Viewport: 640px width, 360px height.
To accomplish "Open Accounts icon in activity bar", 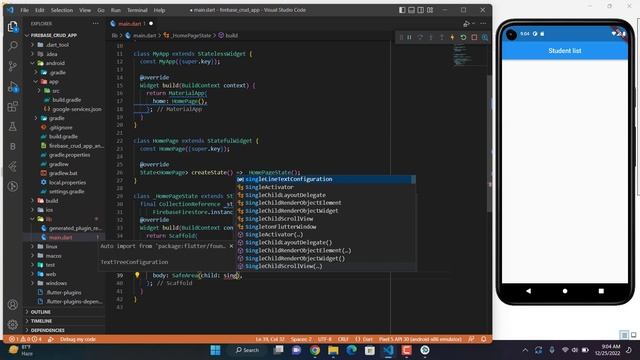I will click(x=13, y=304).
